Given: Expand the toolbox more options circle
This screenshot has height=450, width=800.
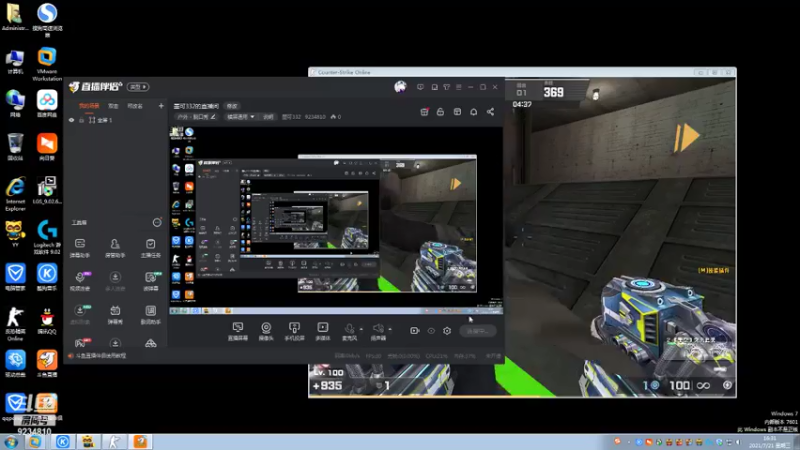Looking at the screenshot, I should 157,222.
